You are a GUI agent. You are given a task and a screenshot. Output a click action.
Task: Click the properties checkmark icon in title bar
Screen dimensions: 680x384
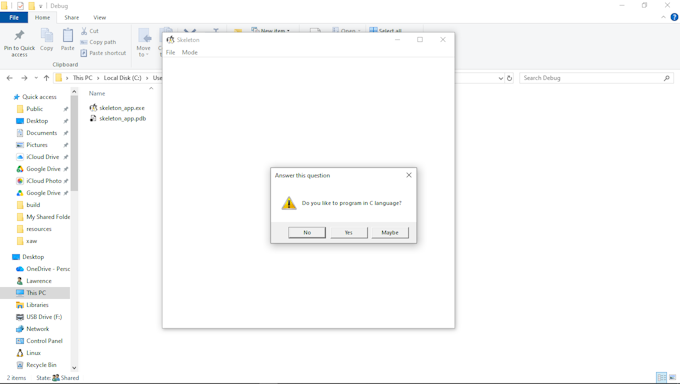pyautogui.click(x=20, y=6)
